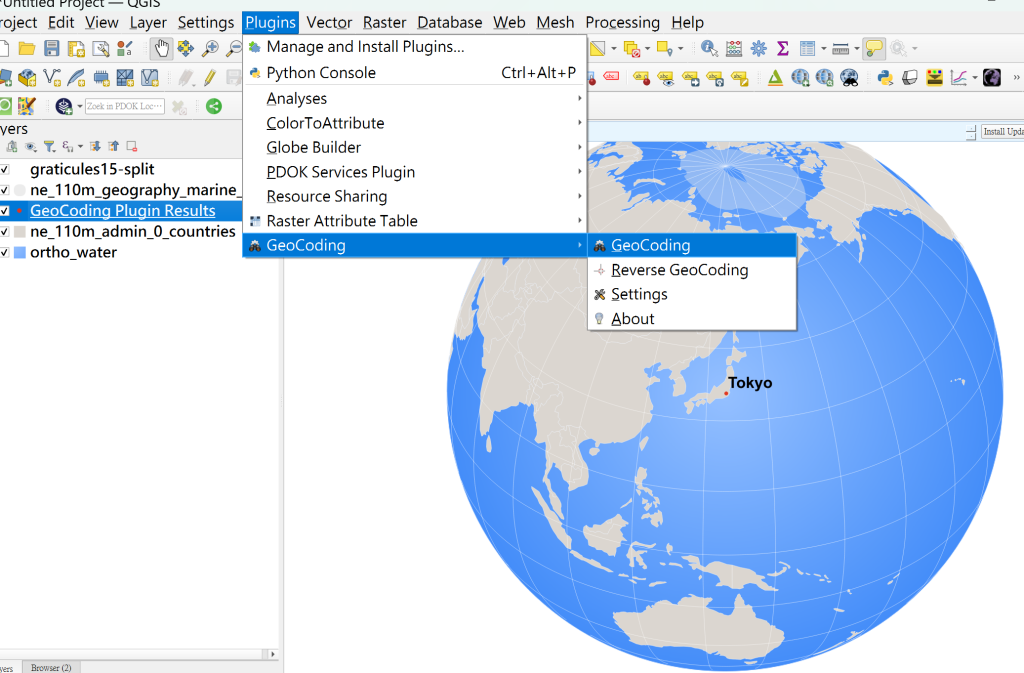Open the Database menu
This screenshot has width=1024, height=673.
tap(450, 23)
